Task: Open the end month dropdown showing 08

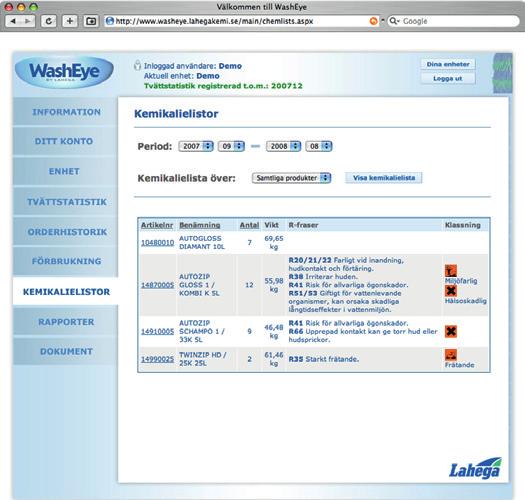Action: pyautogui.click(x=319, y=146)
